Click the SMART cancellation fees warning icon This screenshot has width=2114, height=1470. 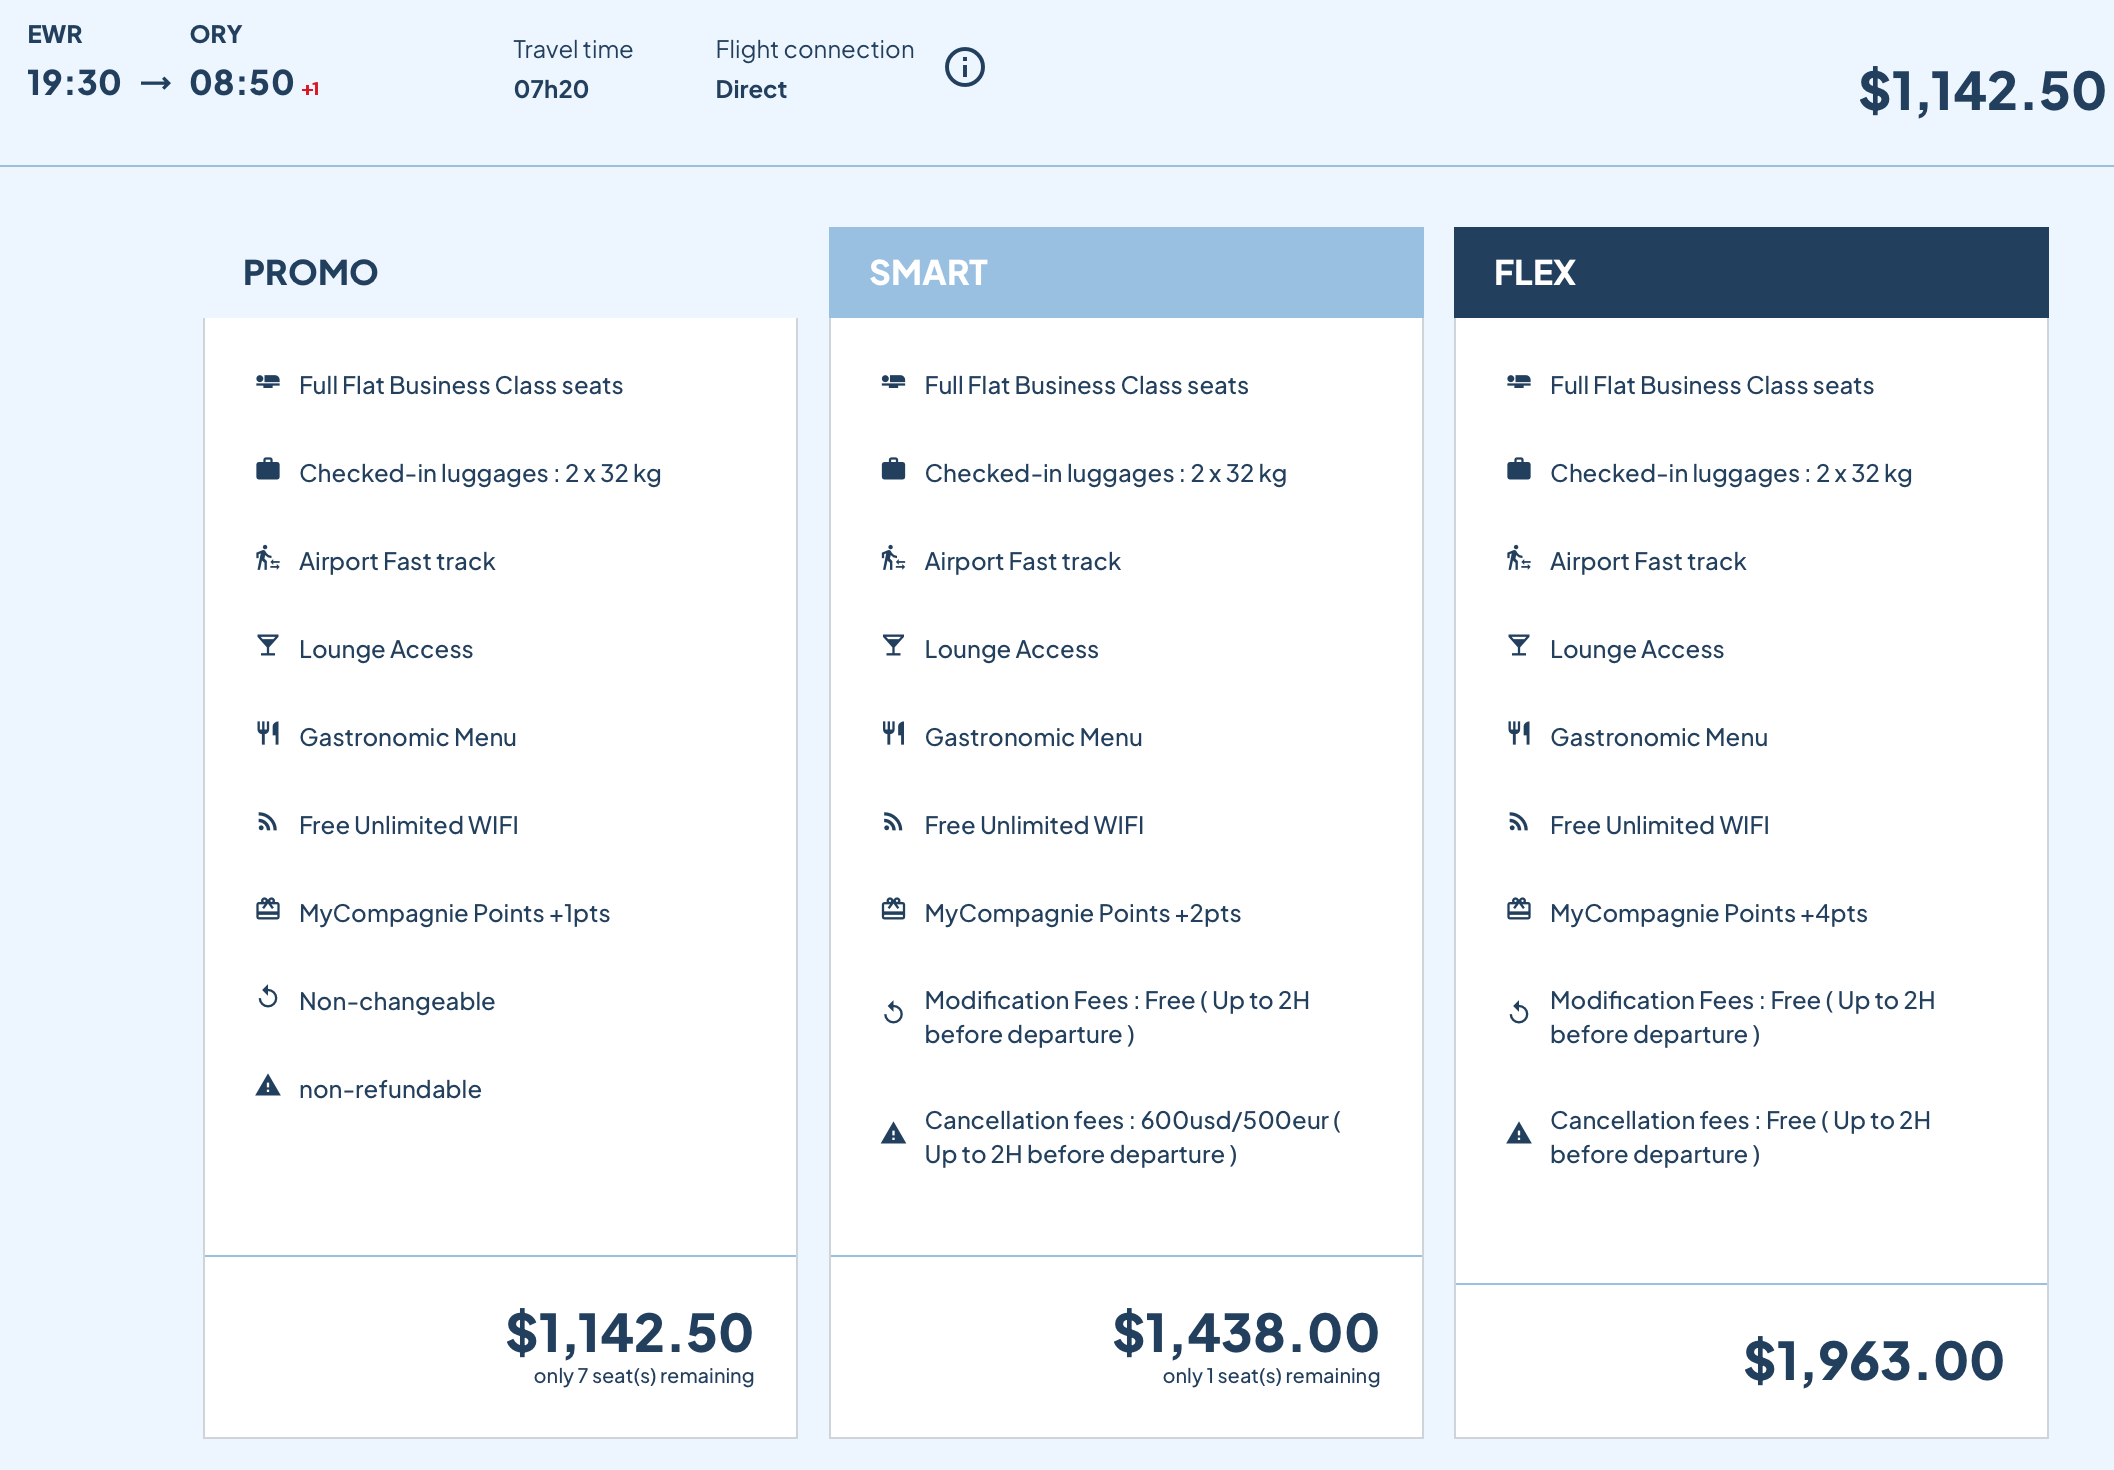point(893,1134)
